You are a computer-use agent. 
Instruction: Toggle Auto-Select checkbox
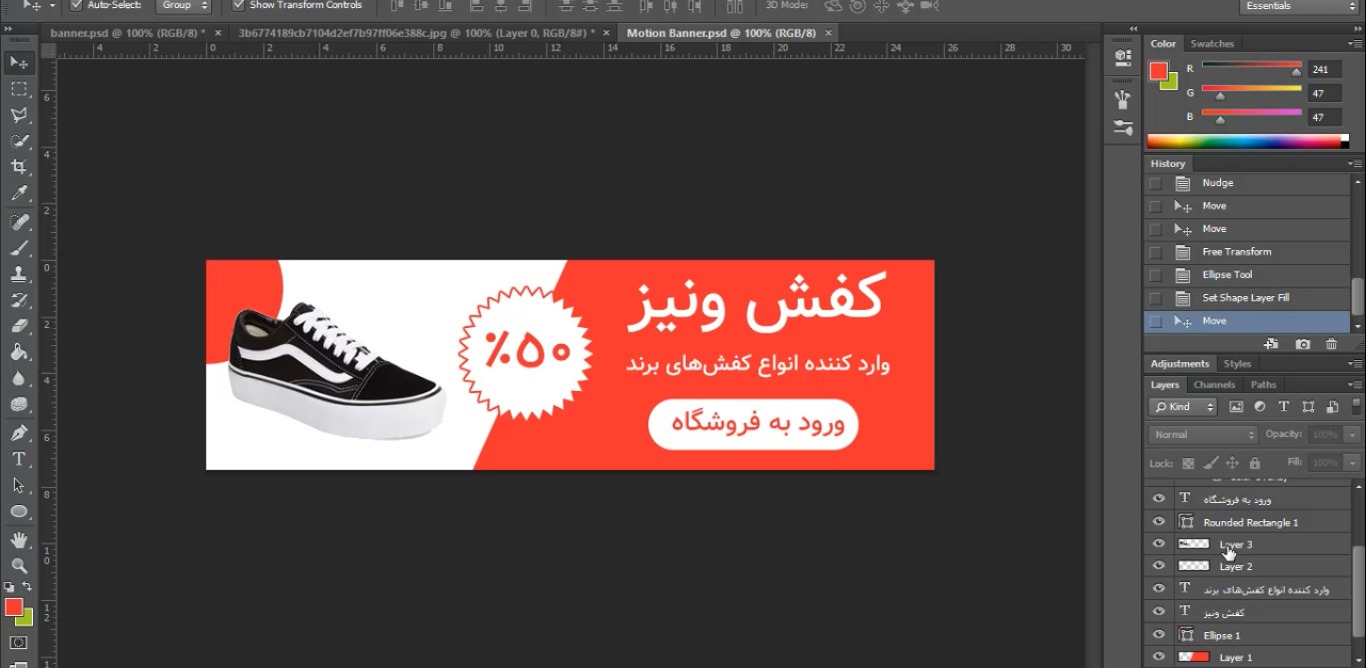click(76, 5)
